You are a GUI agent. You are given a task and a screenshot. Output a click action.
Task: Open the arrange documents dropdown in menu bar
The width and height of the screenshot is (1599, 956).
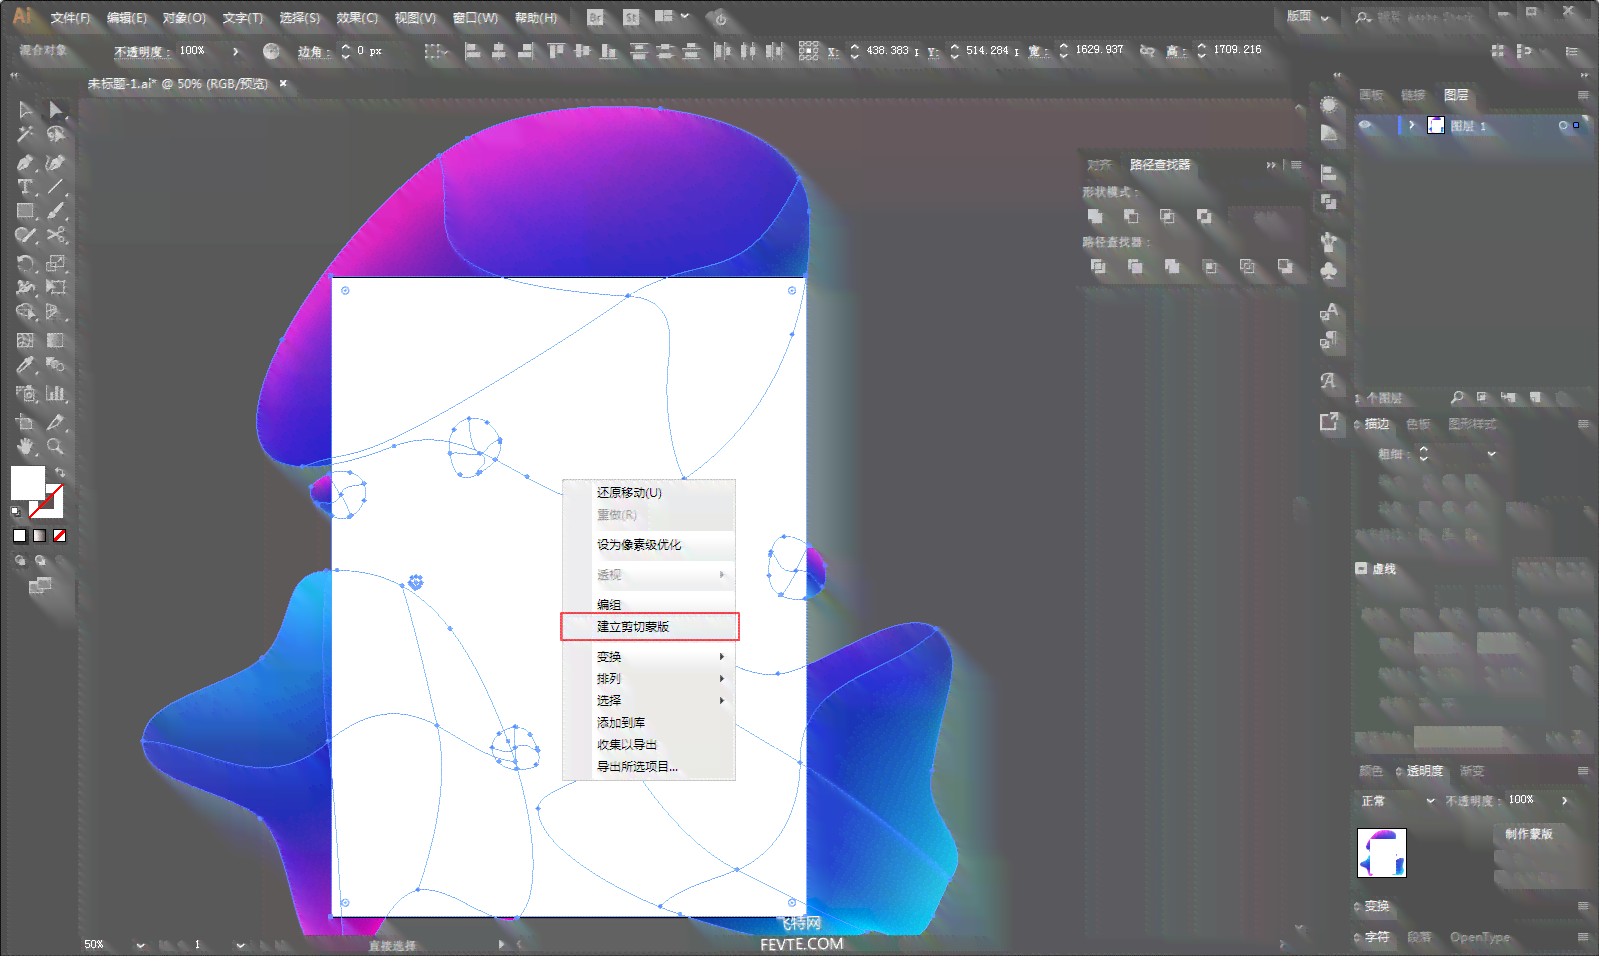tap(672, 17)
